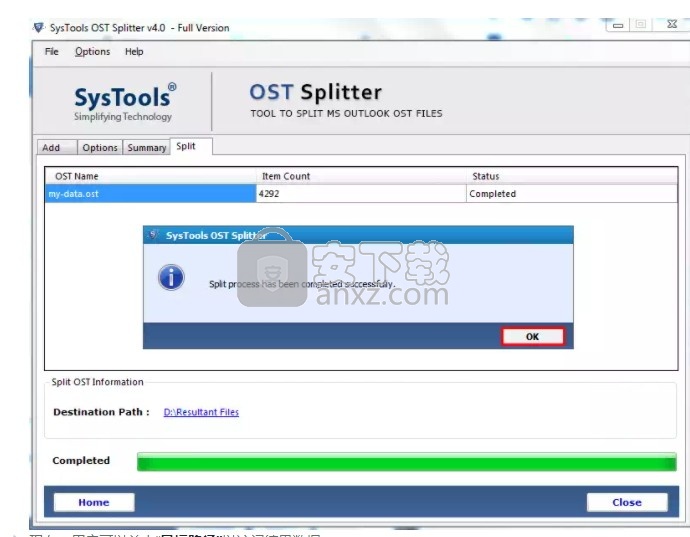
Task: Open the D:\Resultant Files destination link
Action: [x=201, y=412]
